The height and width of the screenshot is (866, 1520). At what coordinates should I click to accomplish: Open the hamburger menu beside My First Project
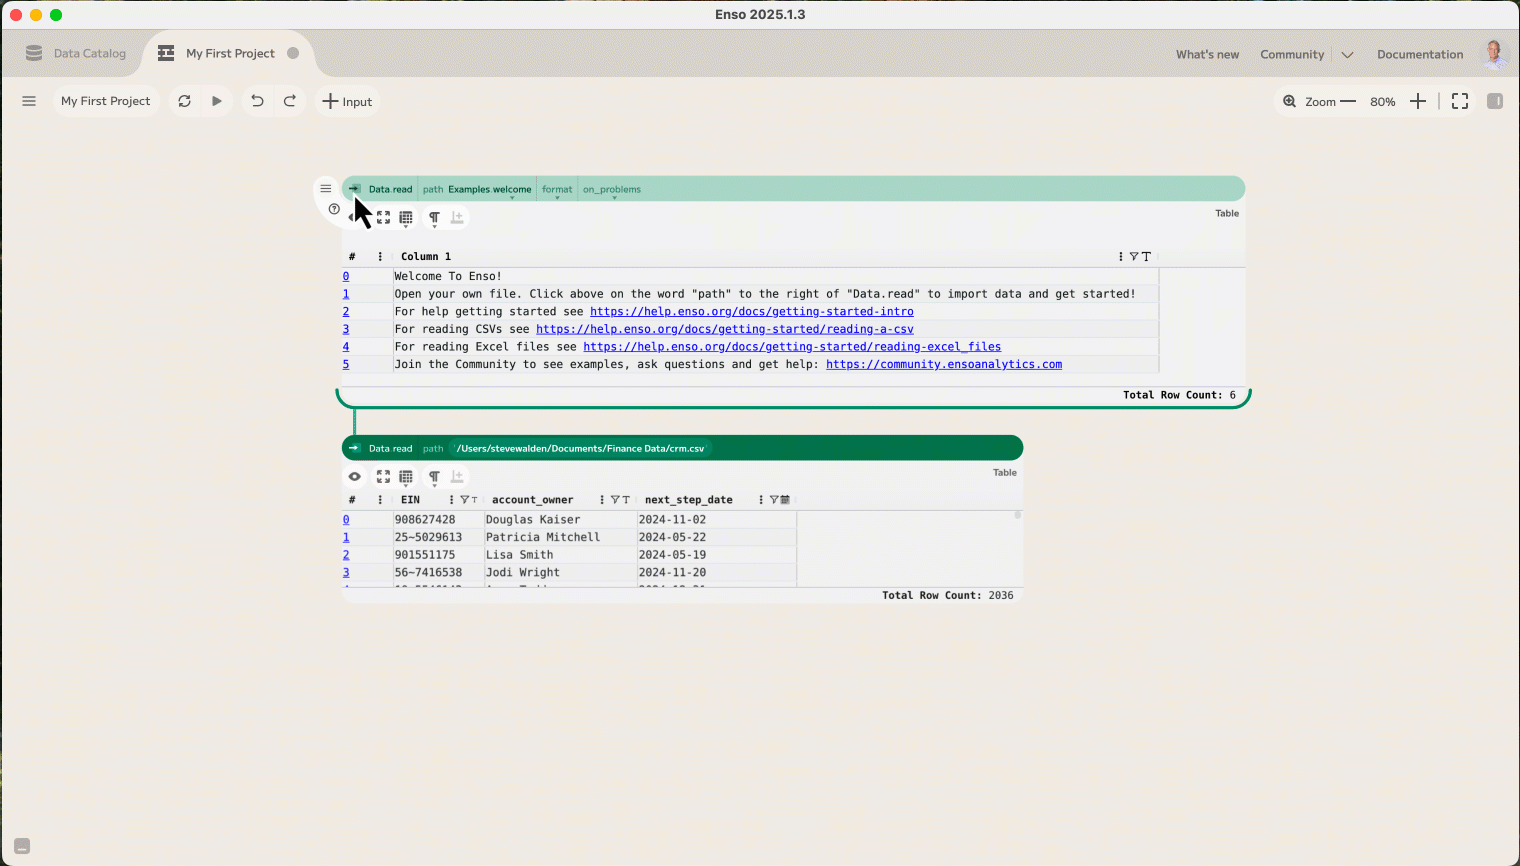[x=29, y=101]
